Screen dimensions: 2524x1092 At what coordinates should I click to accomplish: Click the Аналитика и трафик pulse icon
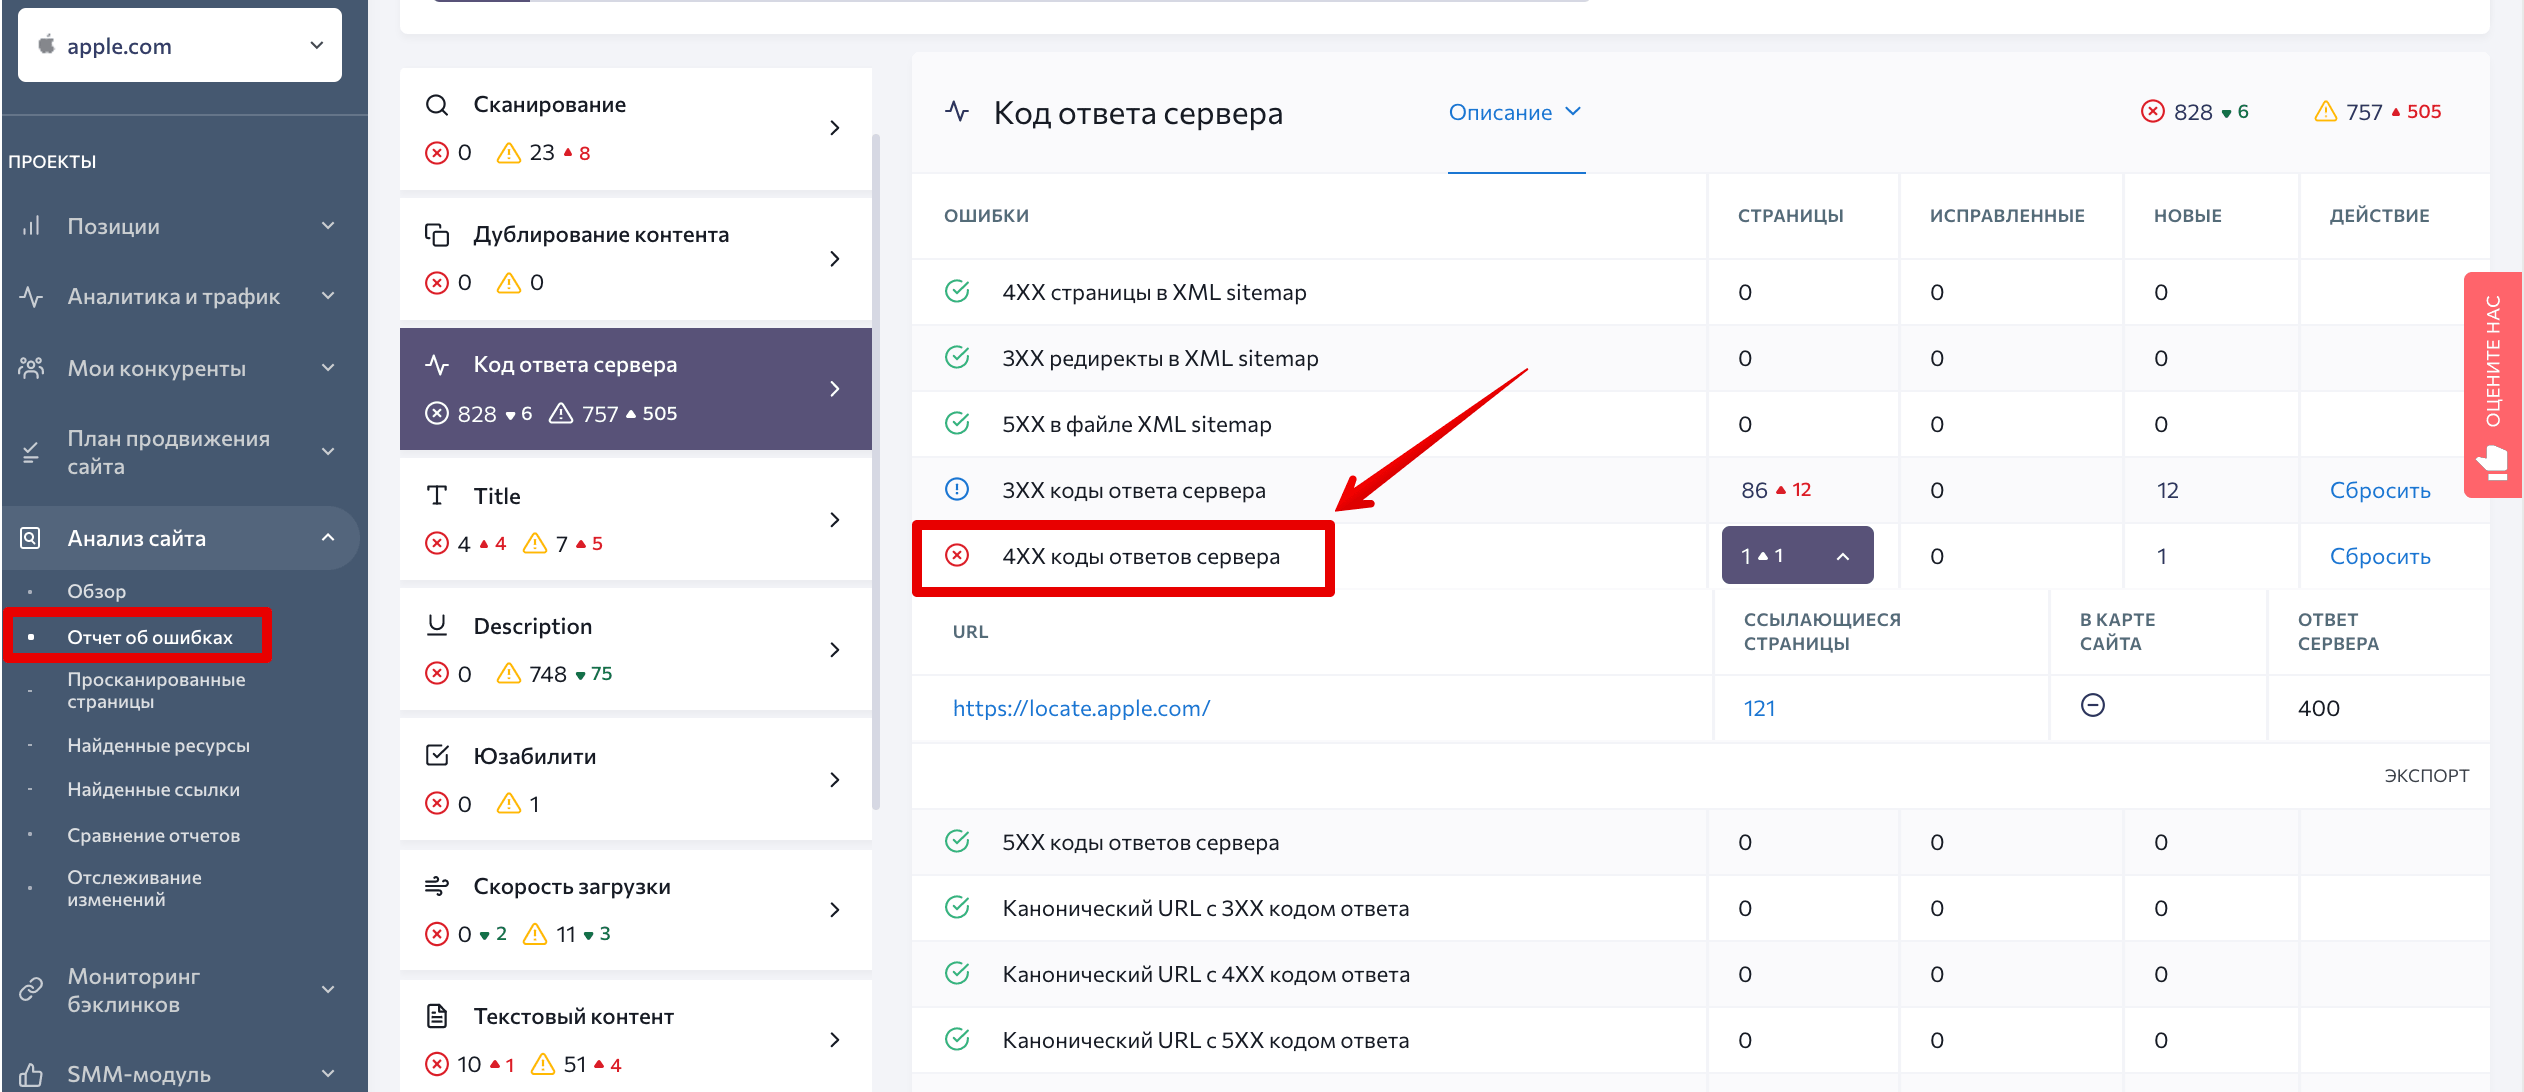31,297
